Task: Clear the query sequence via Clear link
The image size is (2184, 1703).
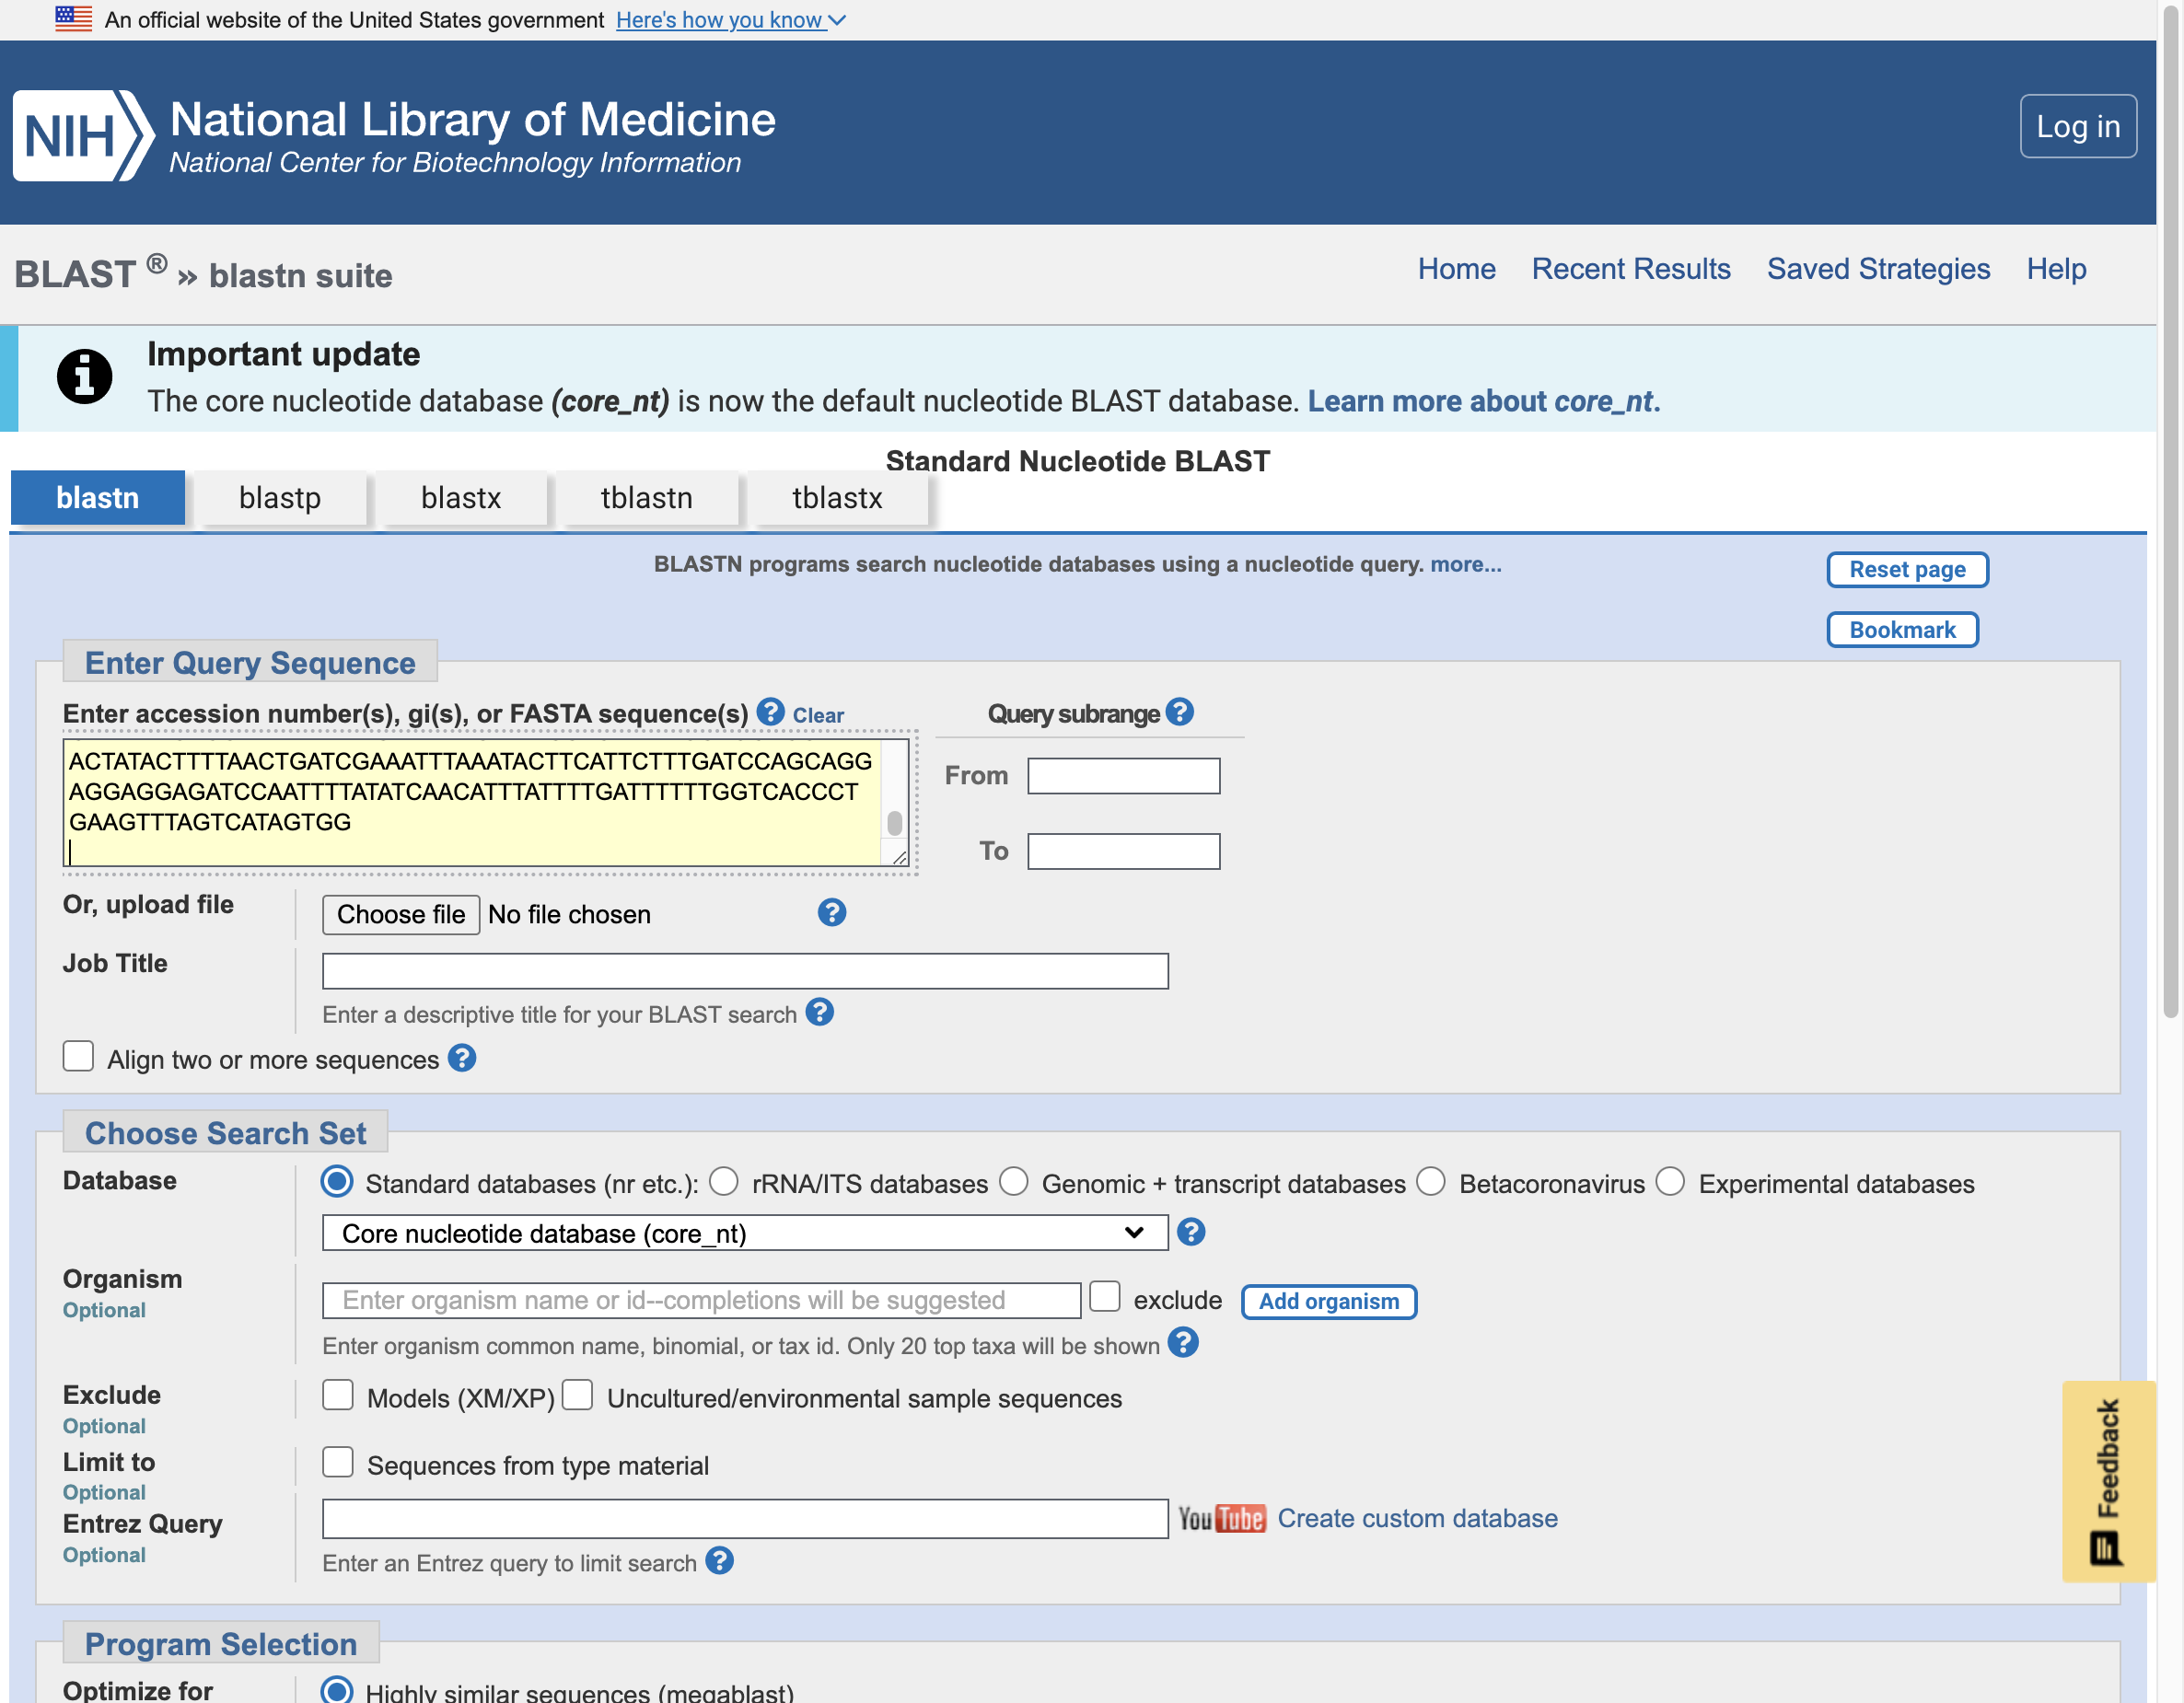Action: point(818,715)
